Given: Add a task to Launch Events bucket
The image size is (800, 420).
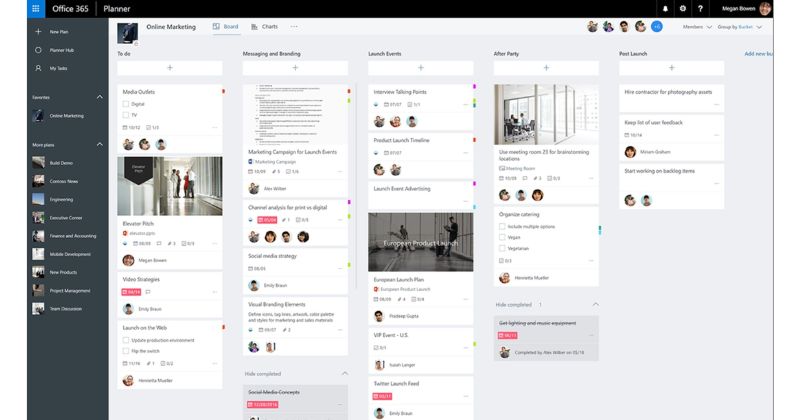Looking at the screenshot, I should point(421,68).
